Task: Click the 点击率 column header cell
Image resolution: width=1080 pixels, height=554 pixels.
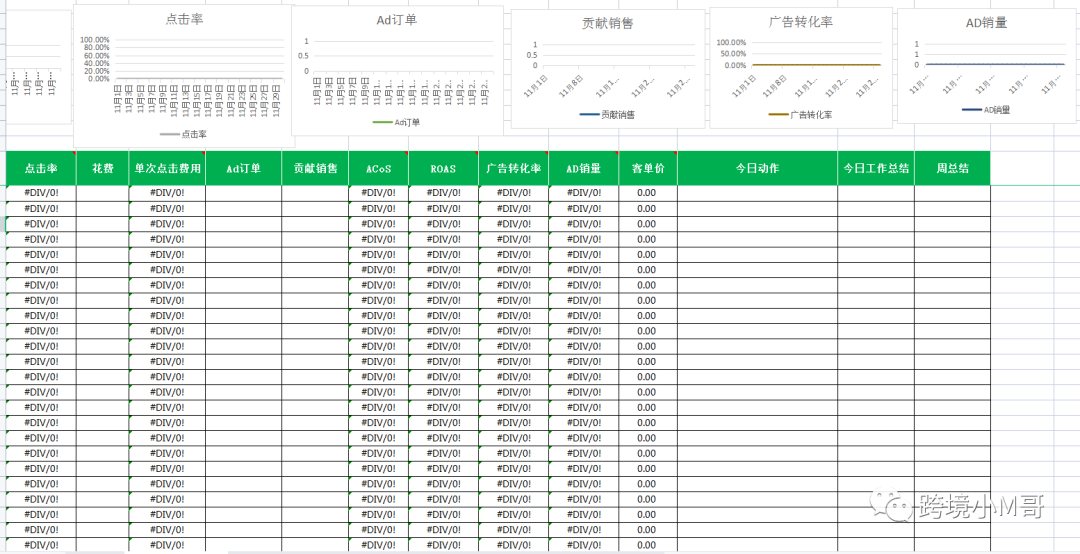Action: (x=41, y=169)
